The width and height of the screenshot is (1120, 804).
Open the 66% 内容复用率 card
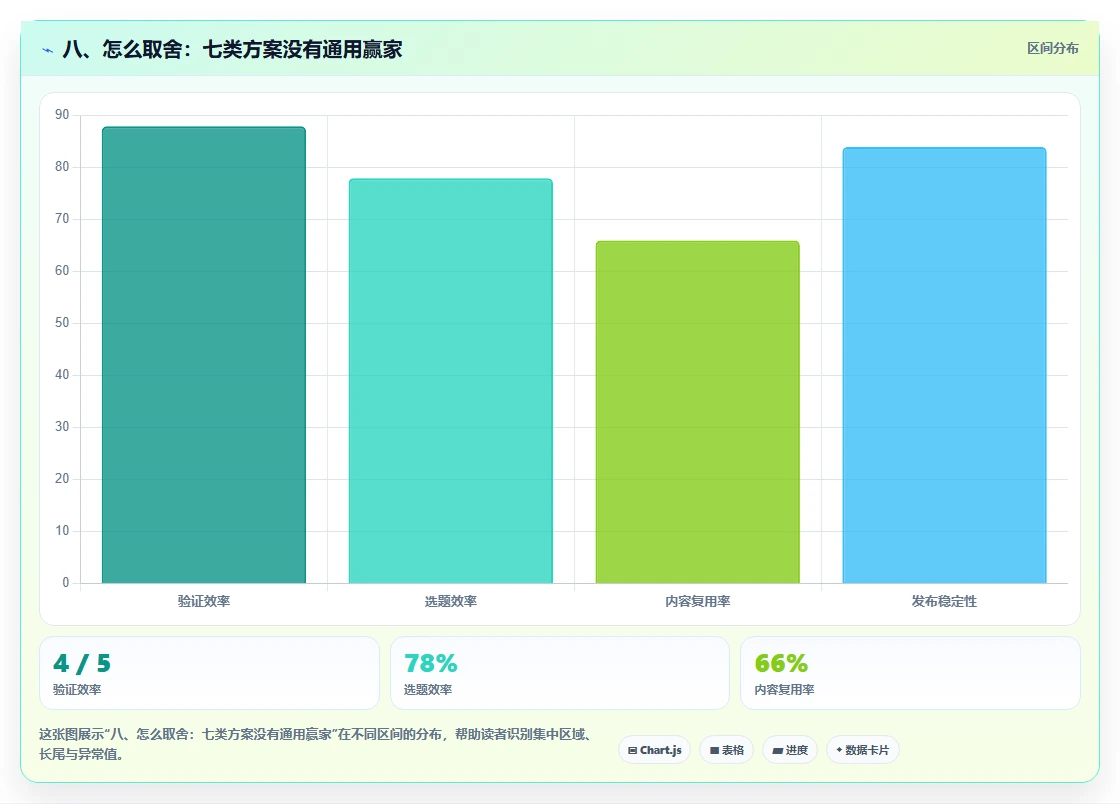911,673
